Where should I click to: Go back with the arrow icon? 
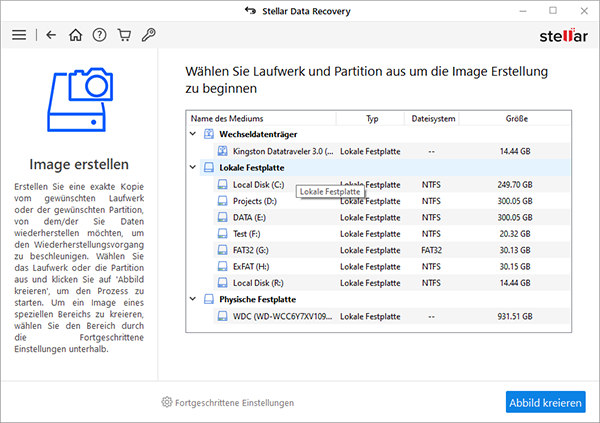pyautogui.click(x=51, y=35)
